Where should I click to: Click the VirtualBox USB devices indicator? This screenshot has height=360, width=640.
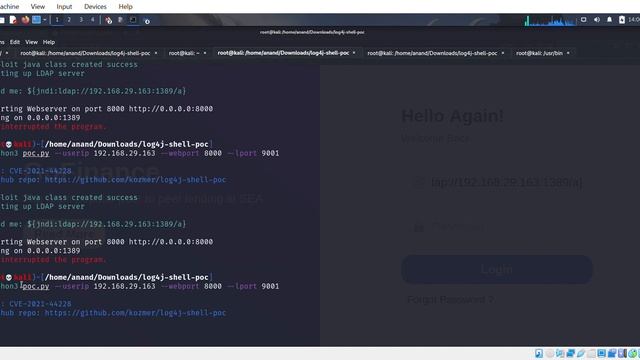(x=581, y=353)
